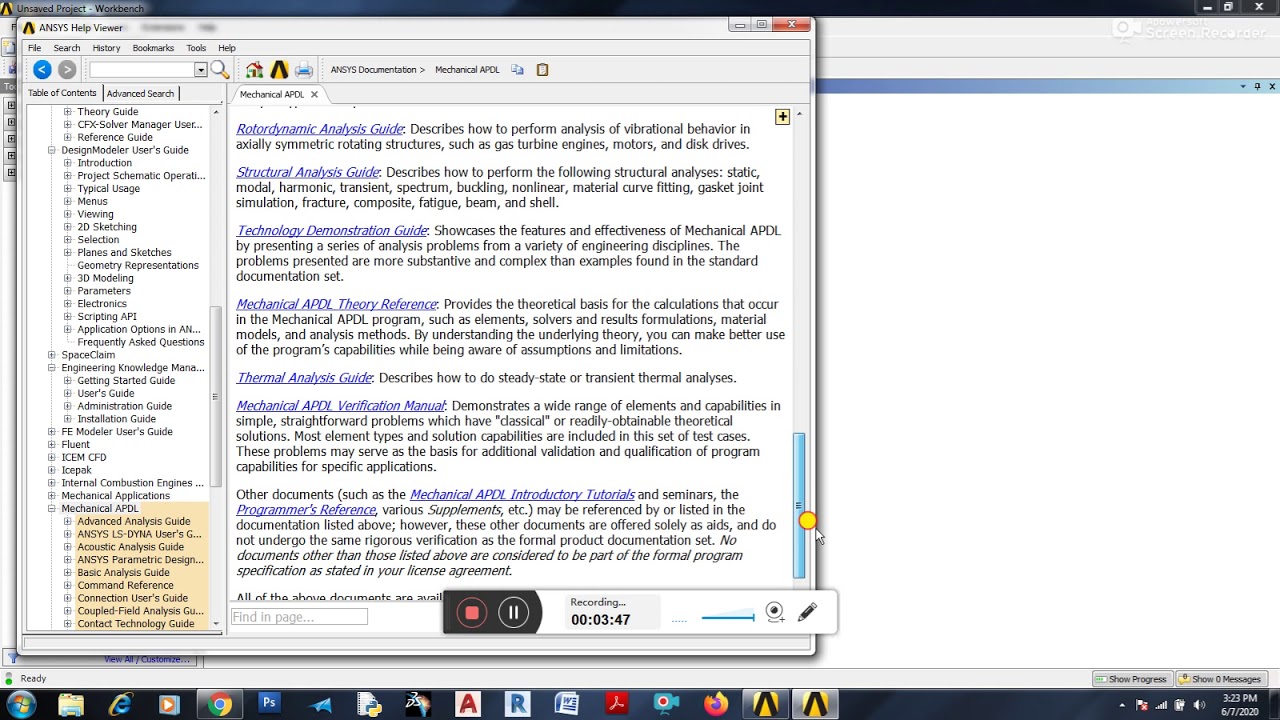Click the grey forward navigation arrow
The height and width of the screenshot is (720, 1280).
click(x=67, y=69)
